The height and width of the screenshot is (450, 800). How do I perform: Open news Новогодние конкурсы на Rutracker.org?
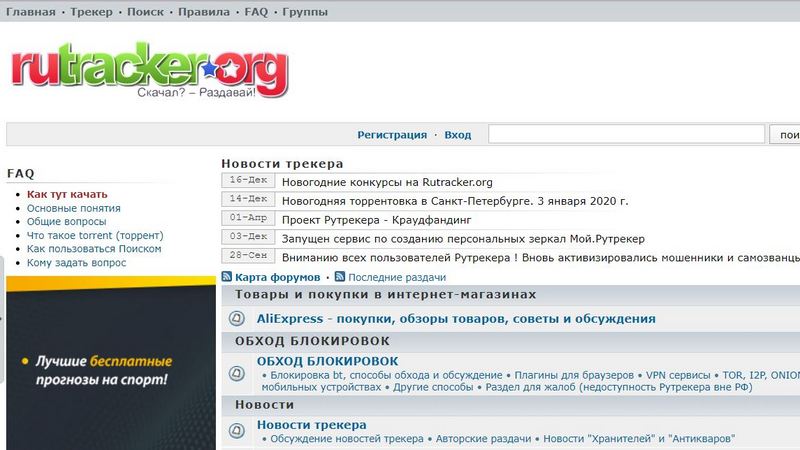[x=387, y=182]
